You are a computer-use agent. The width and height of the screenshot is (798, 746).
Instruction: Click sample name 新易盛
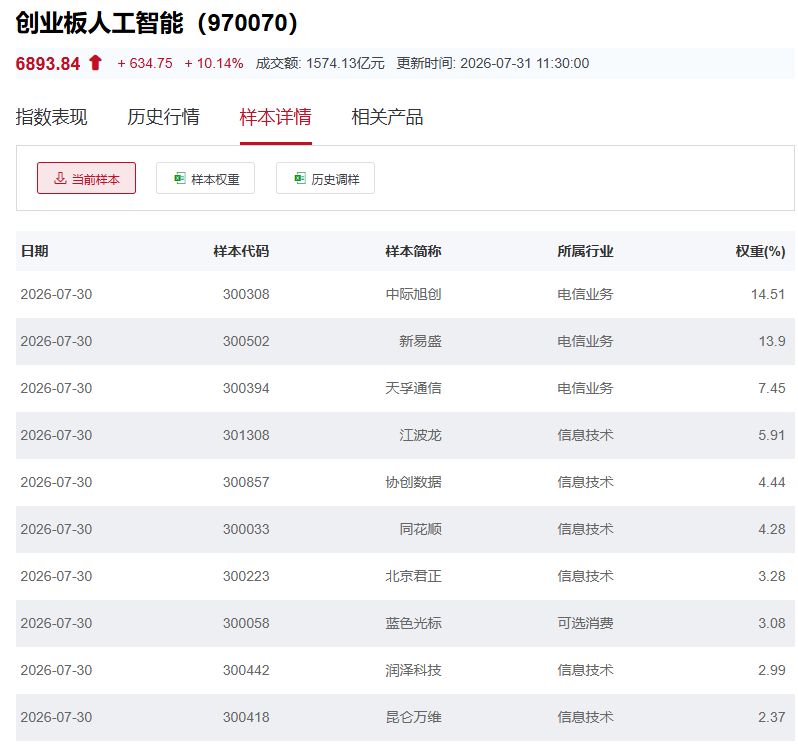coord(420,341)
